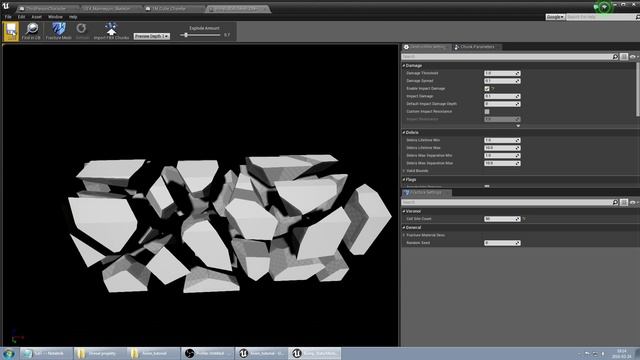
Task: Click the Impact Damage value field
Action: pos(502,96)
